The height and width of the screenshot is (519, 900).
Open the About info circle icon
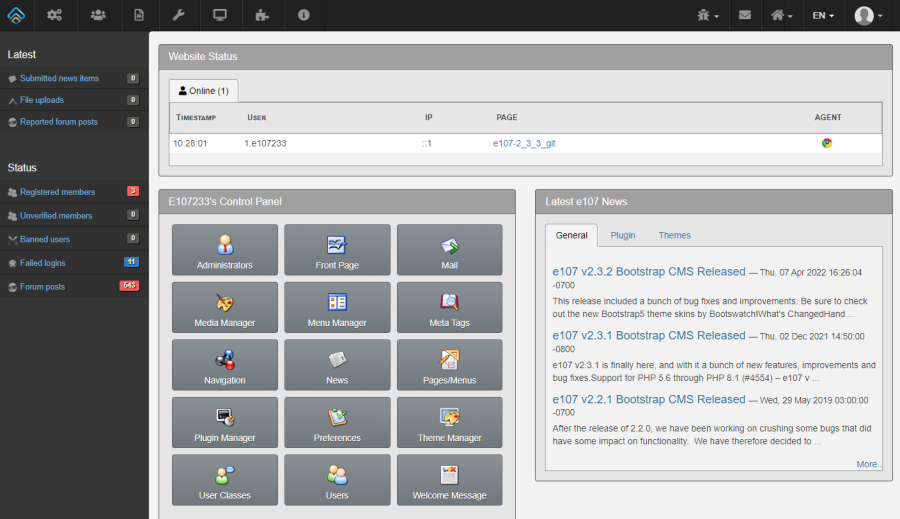pyautogui.click(x=304, y=15)
